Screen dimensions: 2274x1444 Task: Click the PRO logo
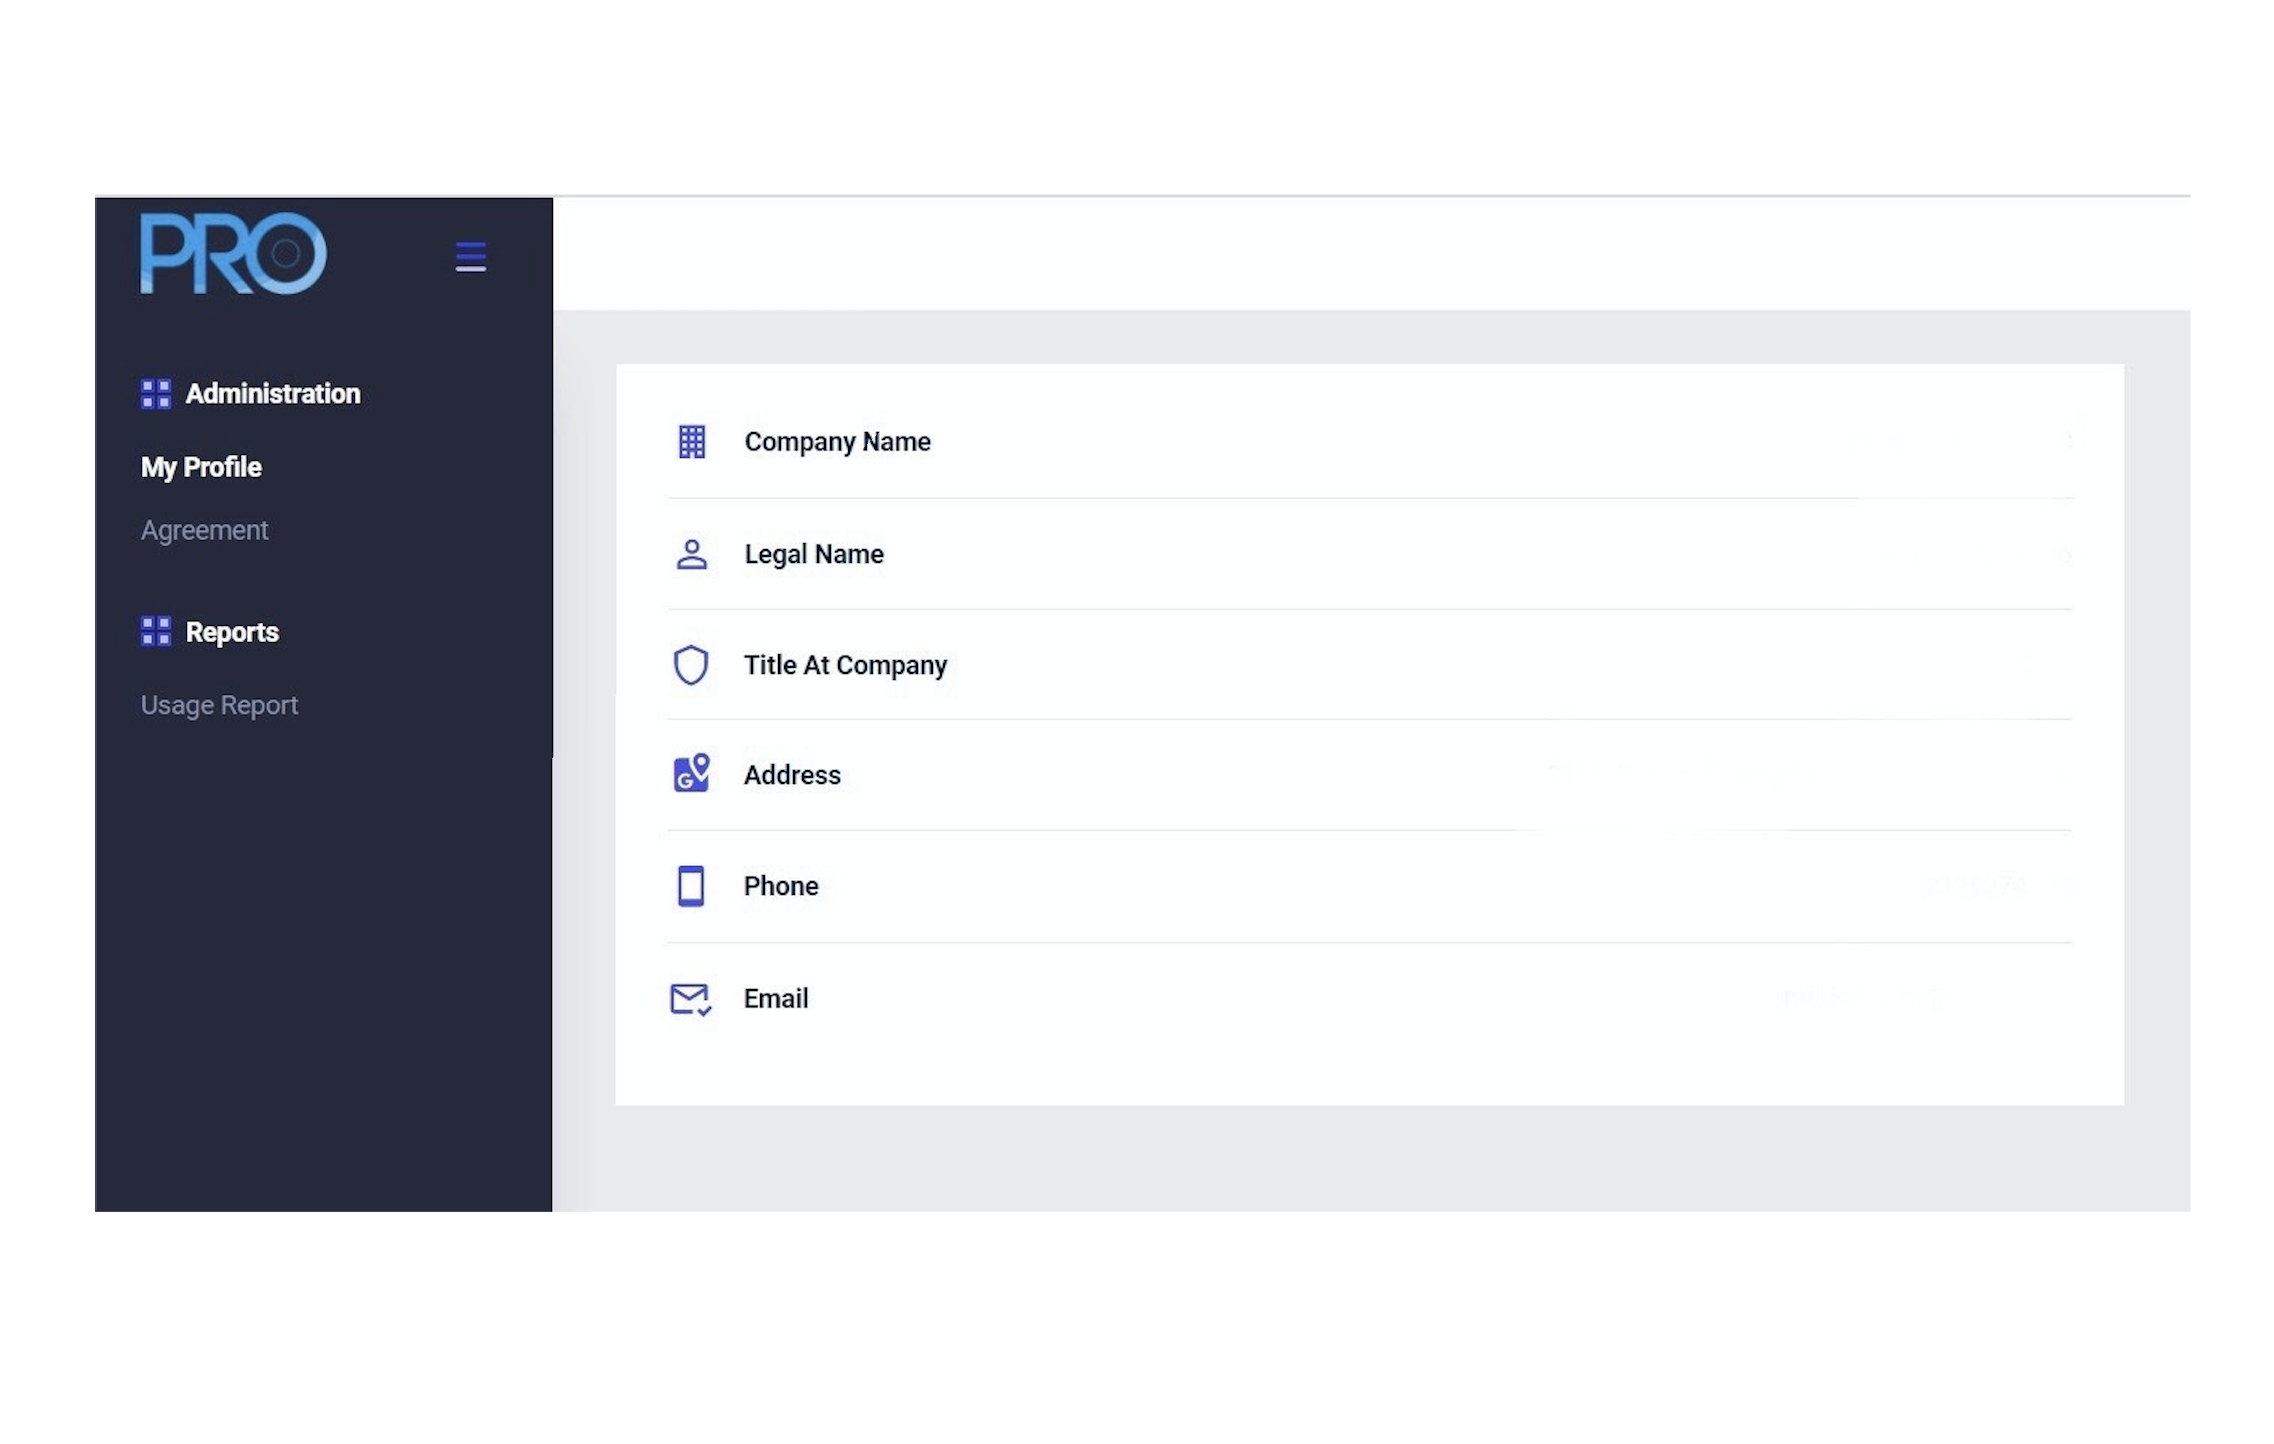pyautogui.click(x=232, y=255)
